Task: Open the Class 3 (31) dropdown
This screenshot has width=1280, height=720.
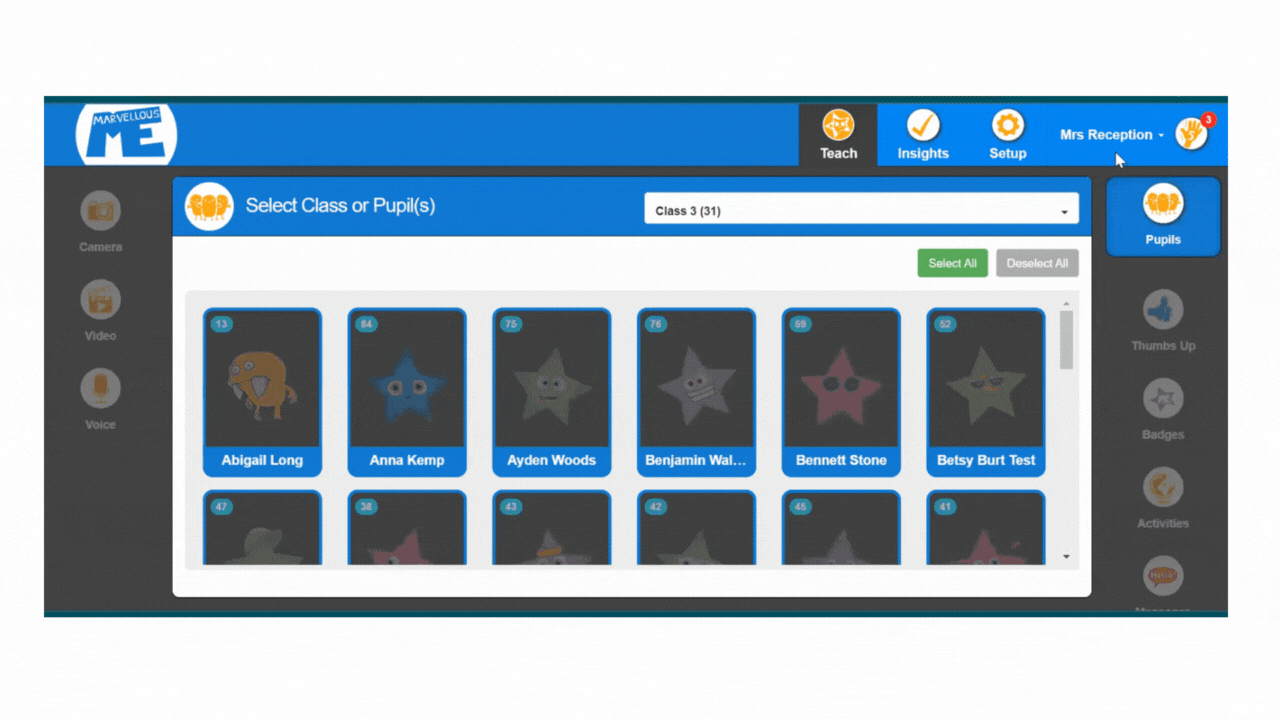Action: [x=861, y=211]
